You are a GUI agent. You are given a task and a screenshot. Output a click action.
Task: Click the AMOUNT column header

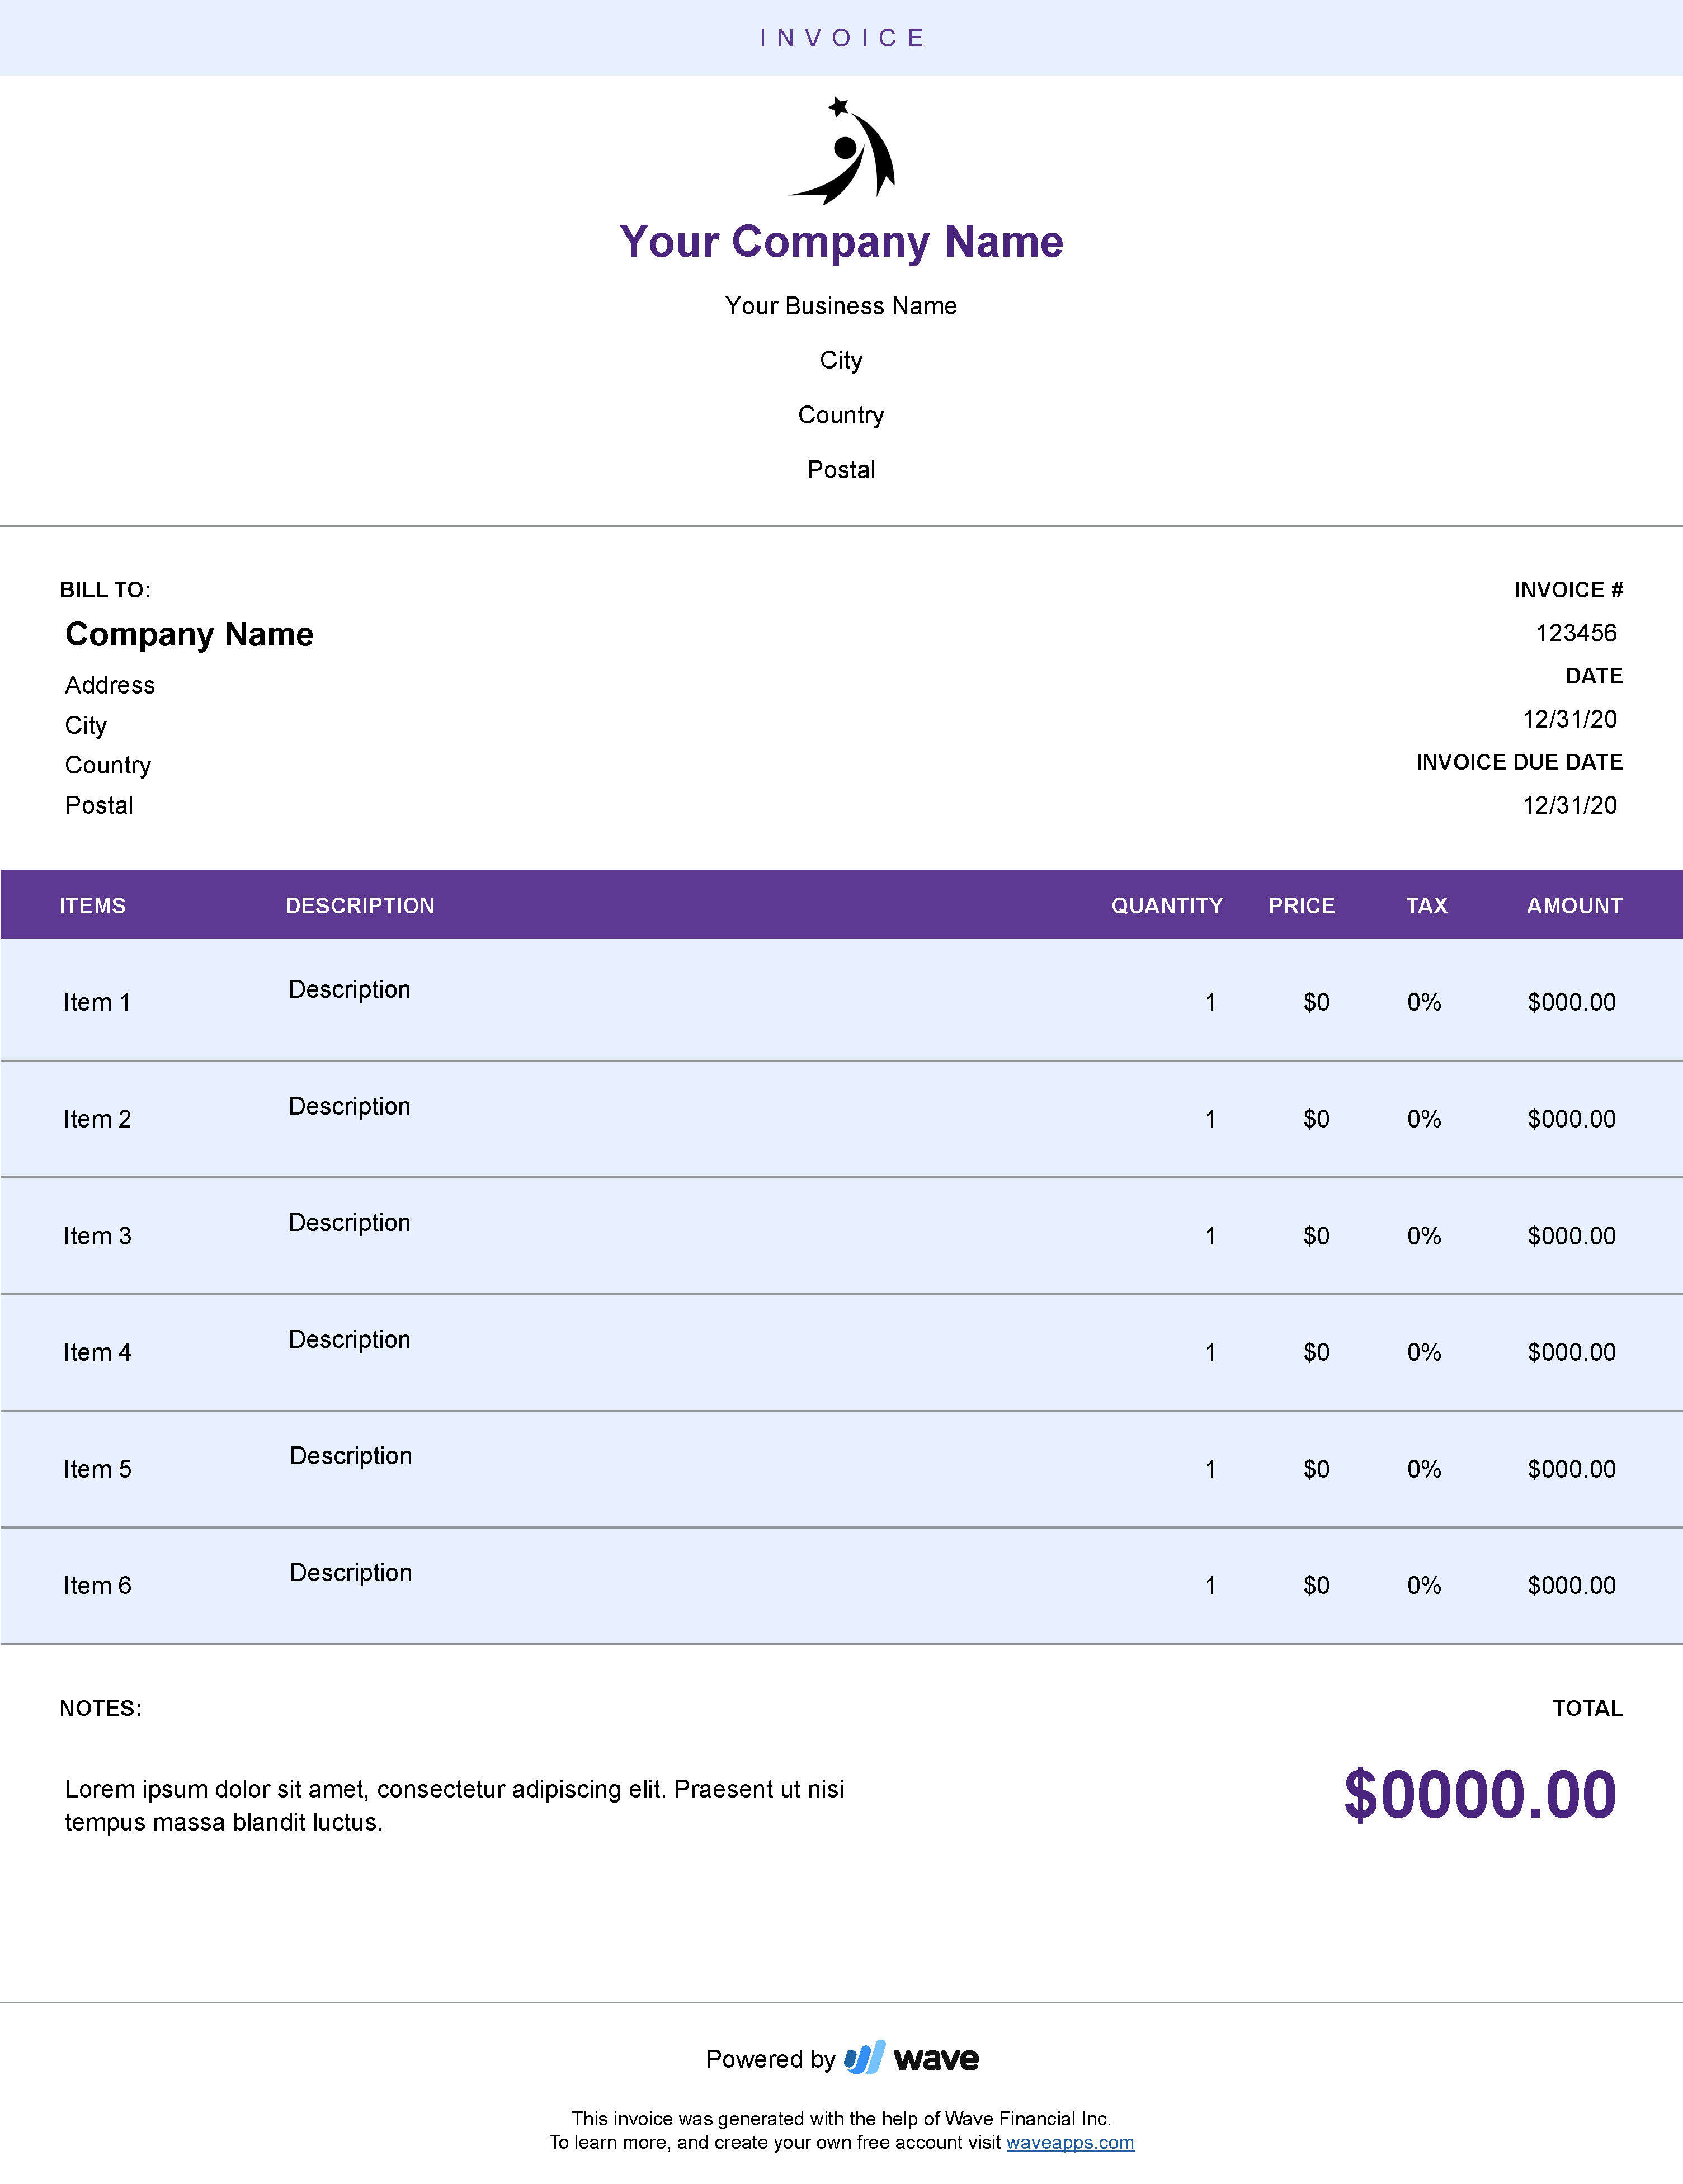[x=1574, y=905]
